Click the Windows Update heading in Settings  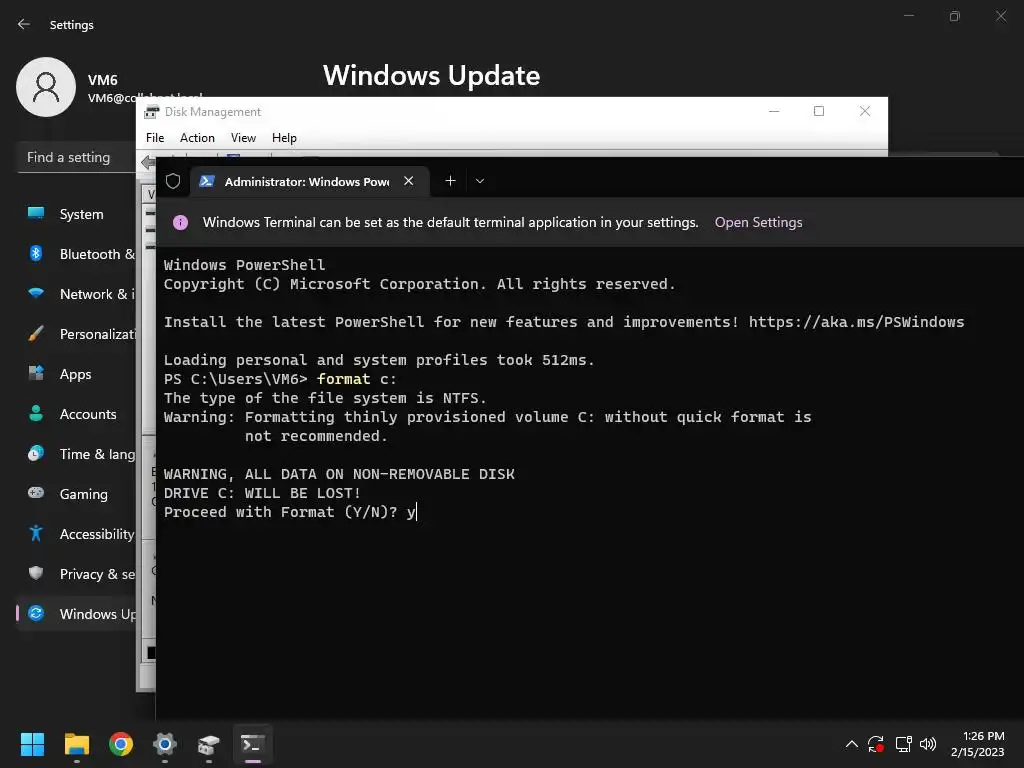[x=432, y=76]
